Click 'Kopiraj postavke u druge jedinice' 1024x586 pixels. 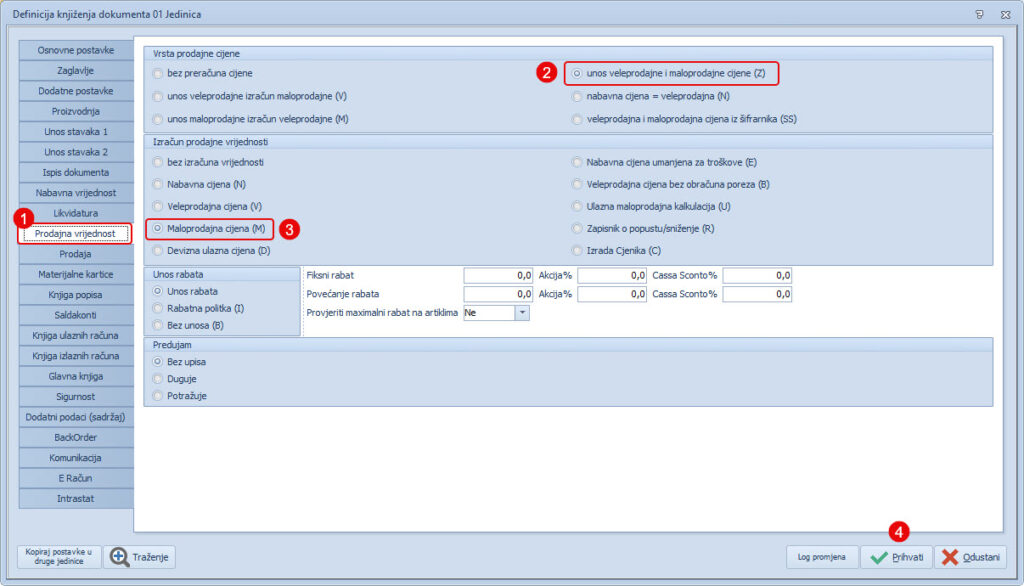(60, 557)
